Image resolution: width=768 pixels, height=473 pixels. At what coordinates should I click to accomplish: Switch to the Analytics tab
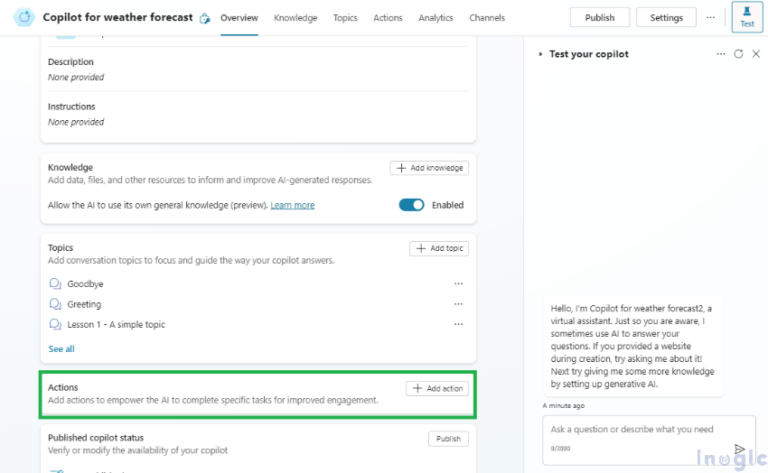(x=435, y=18)
